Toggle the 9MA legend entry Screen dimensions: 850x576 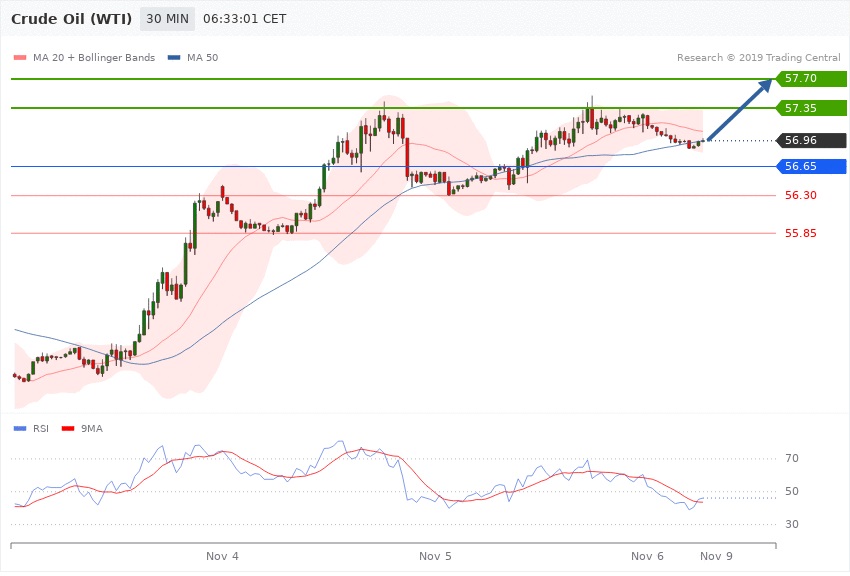point(87,428)
